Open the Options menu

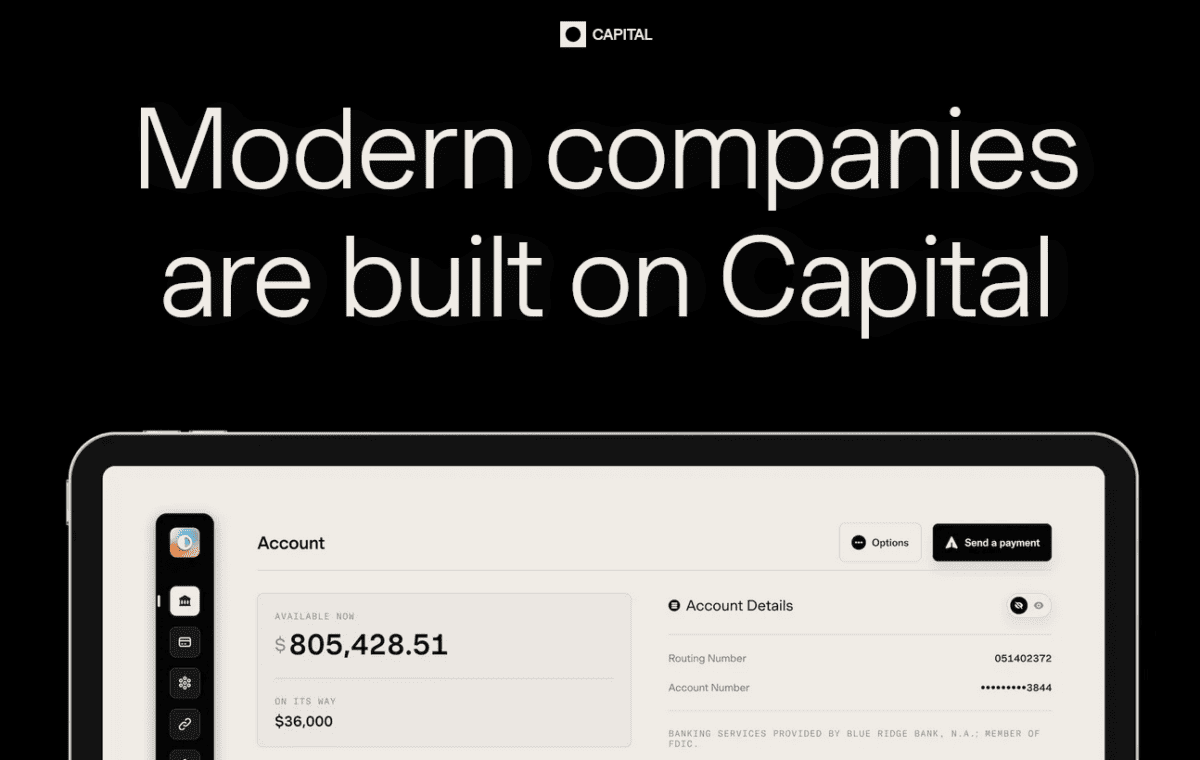(880, 542)
